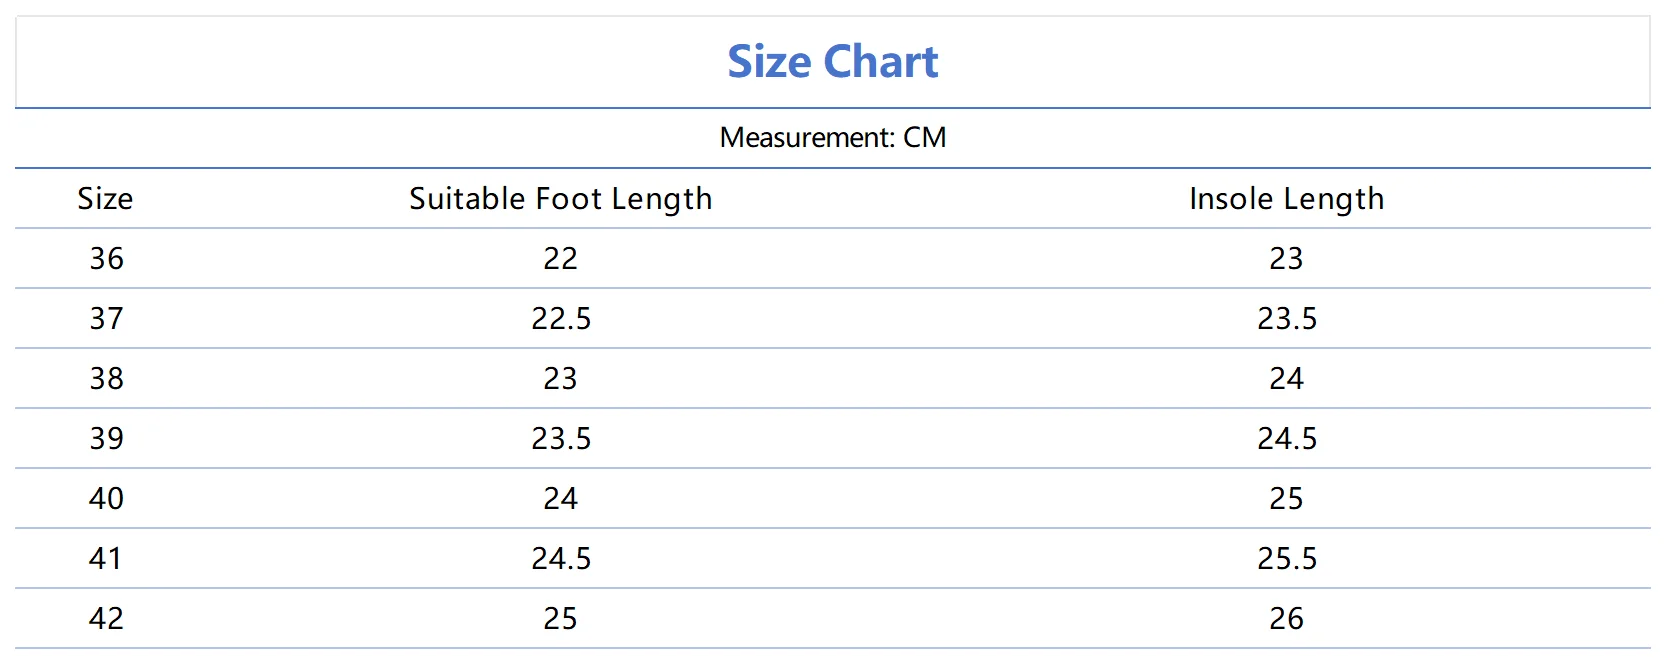Select the Measurement: CM label
The height and width of the screenshot is (664, 1666).
click(832, 137)
